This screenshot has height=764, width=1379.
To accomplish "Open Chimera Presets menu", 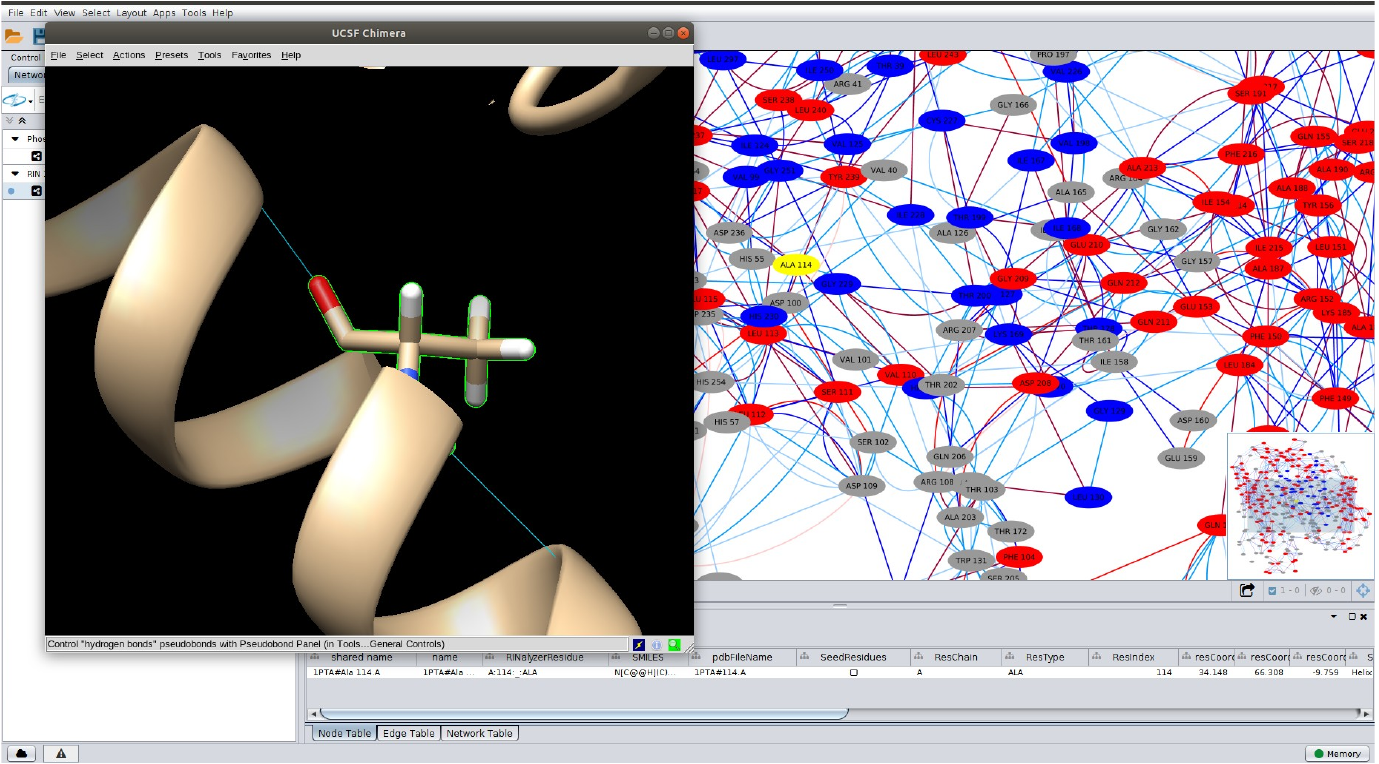I will point(171,55).
